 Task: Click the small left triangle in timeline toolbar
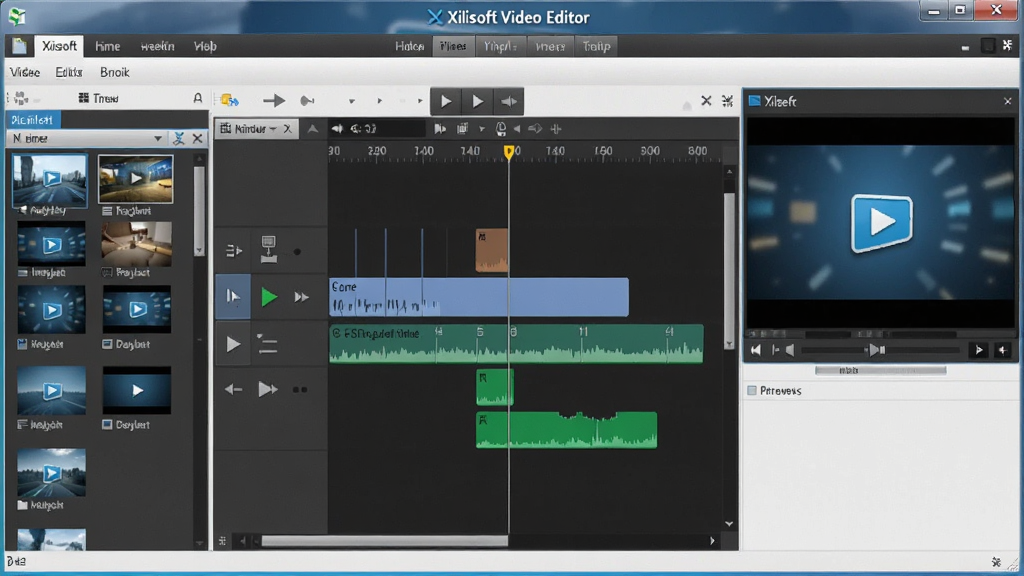[517, 129]
